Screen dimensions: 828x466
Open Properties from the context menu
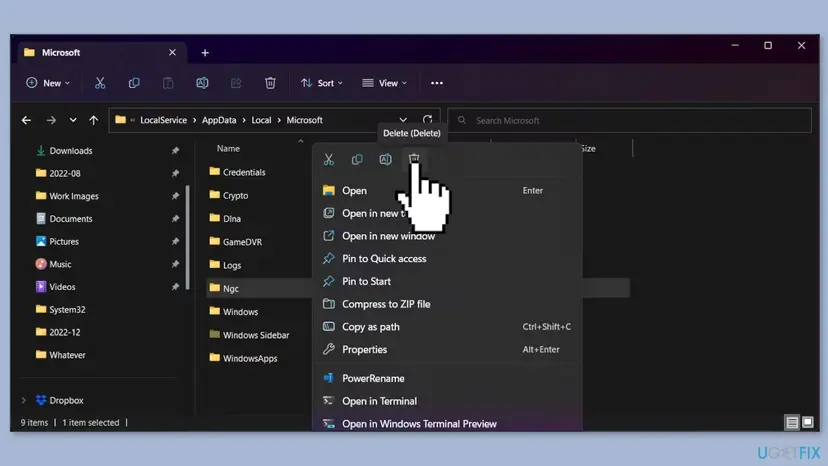(x=447, y=350)
